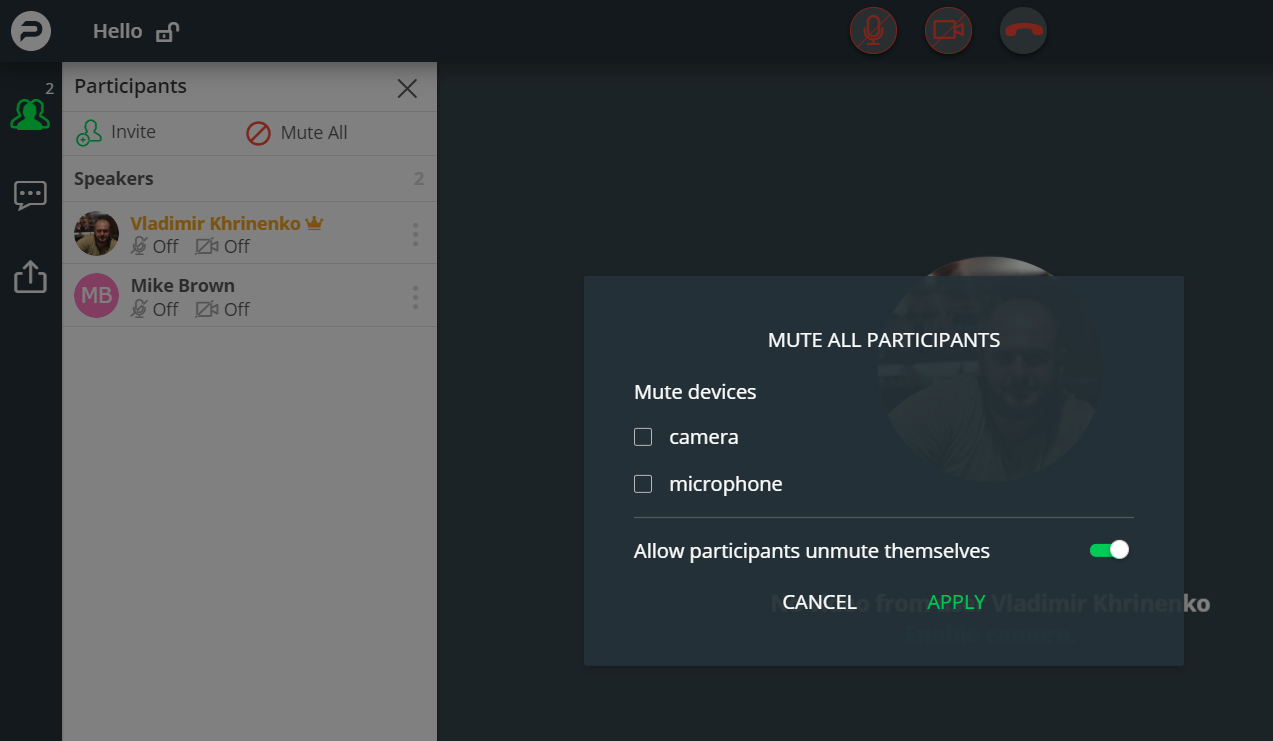
Task: Check the camera checkbox
Action: (643, 437)
